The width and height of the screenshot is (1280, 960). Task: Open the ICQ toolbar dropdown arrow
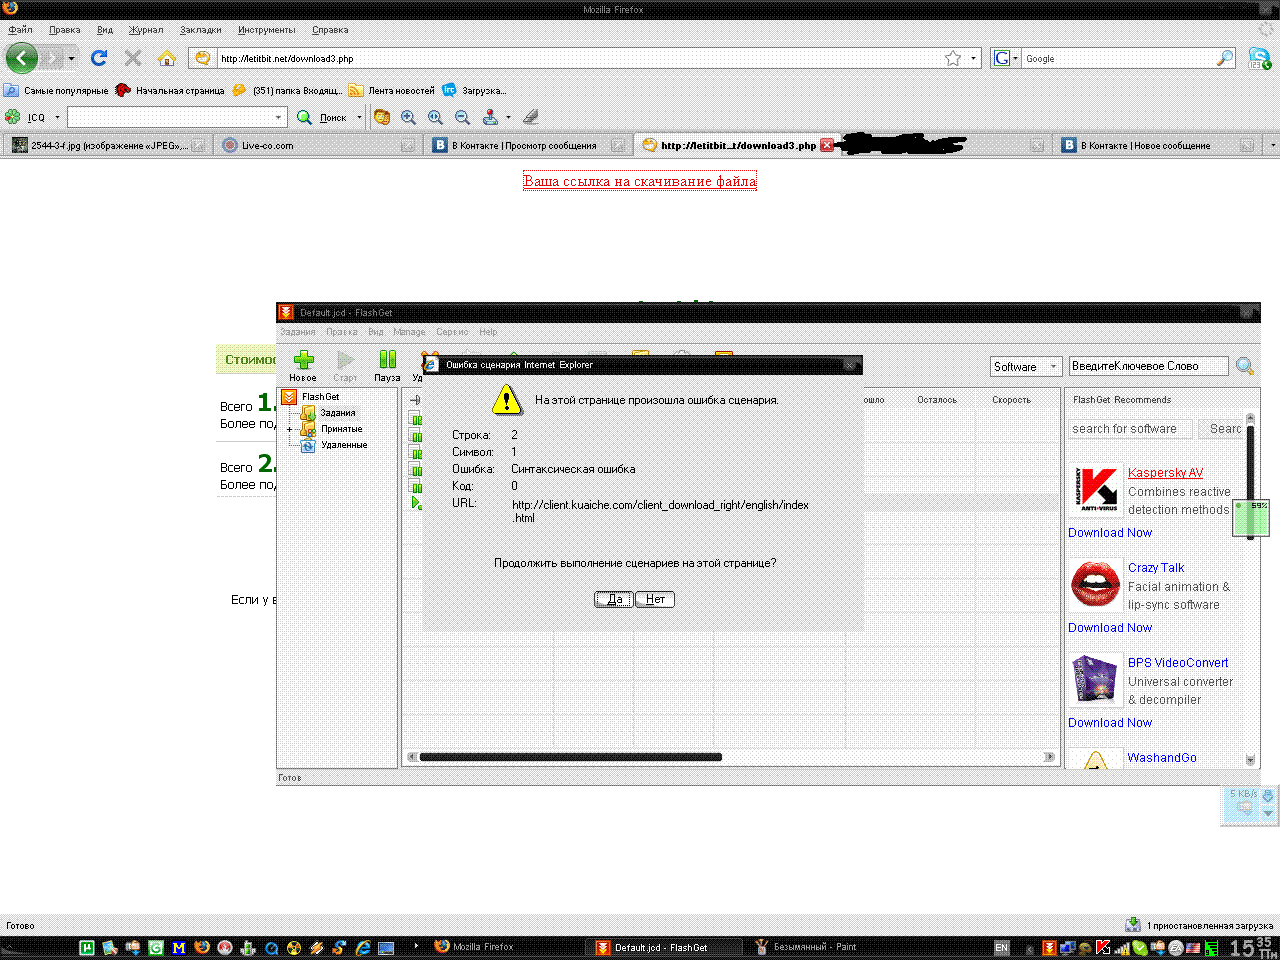57,117
